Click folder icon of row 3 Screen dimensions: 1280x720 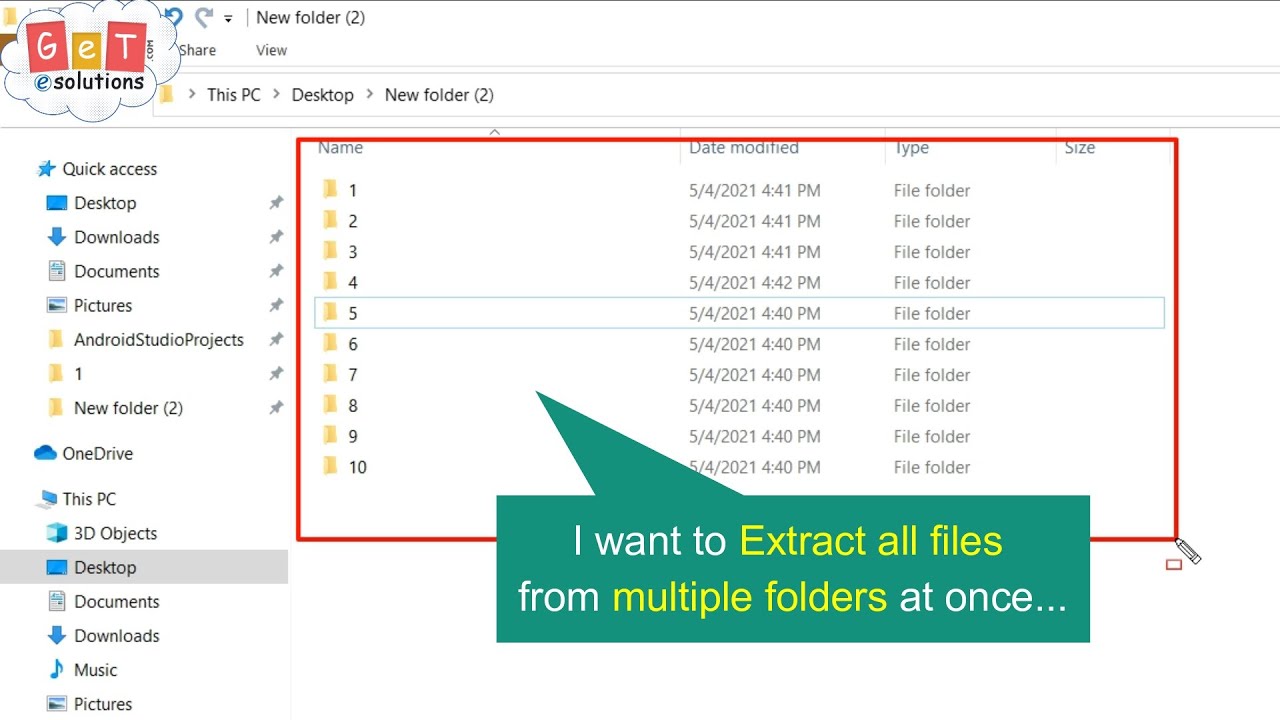tap(330, 250)
